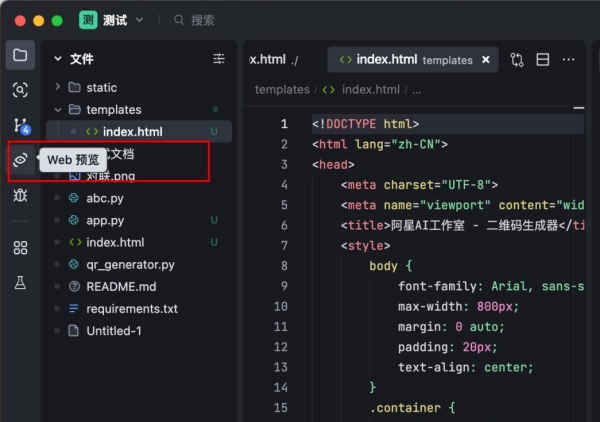Open the testing flask icon

click(20, 283)
